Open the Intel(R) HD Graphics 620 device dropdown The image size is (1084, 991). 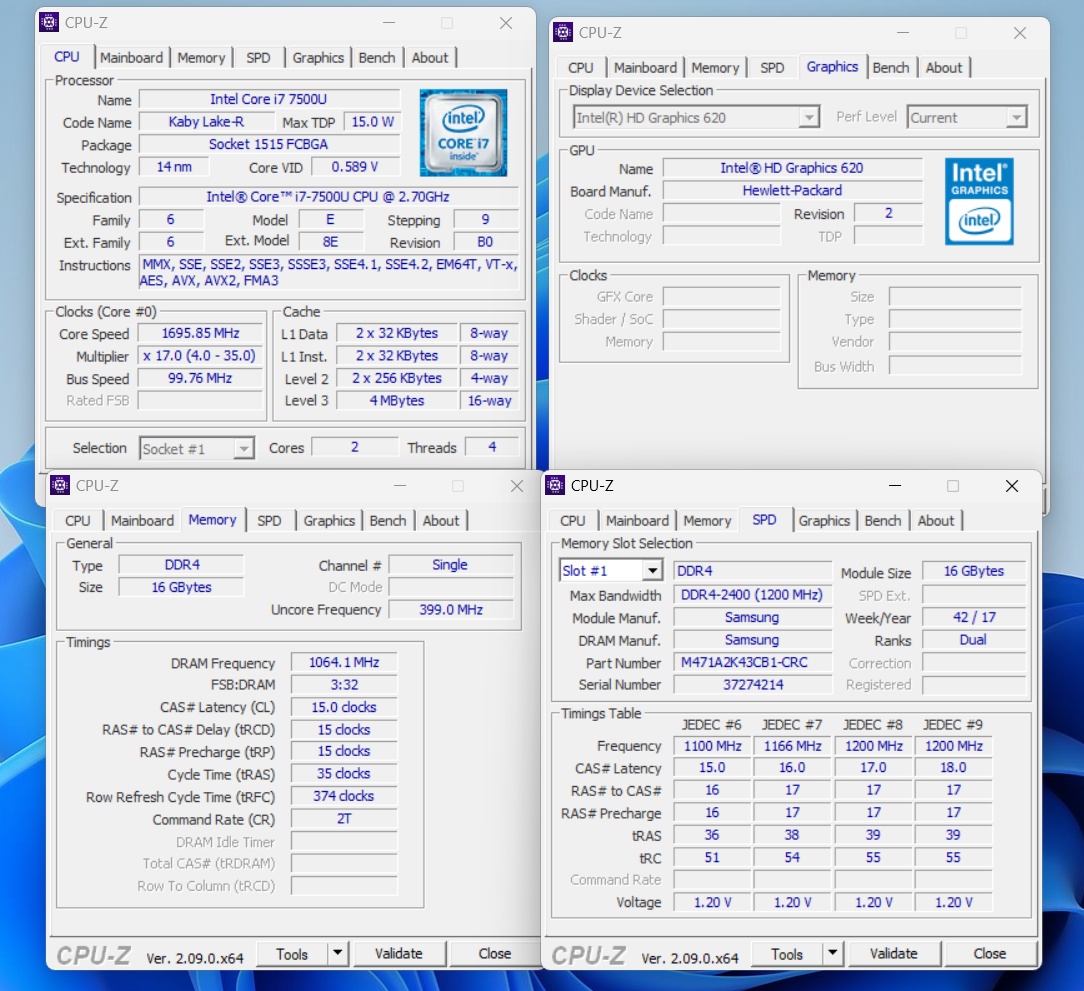point(808,116)
